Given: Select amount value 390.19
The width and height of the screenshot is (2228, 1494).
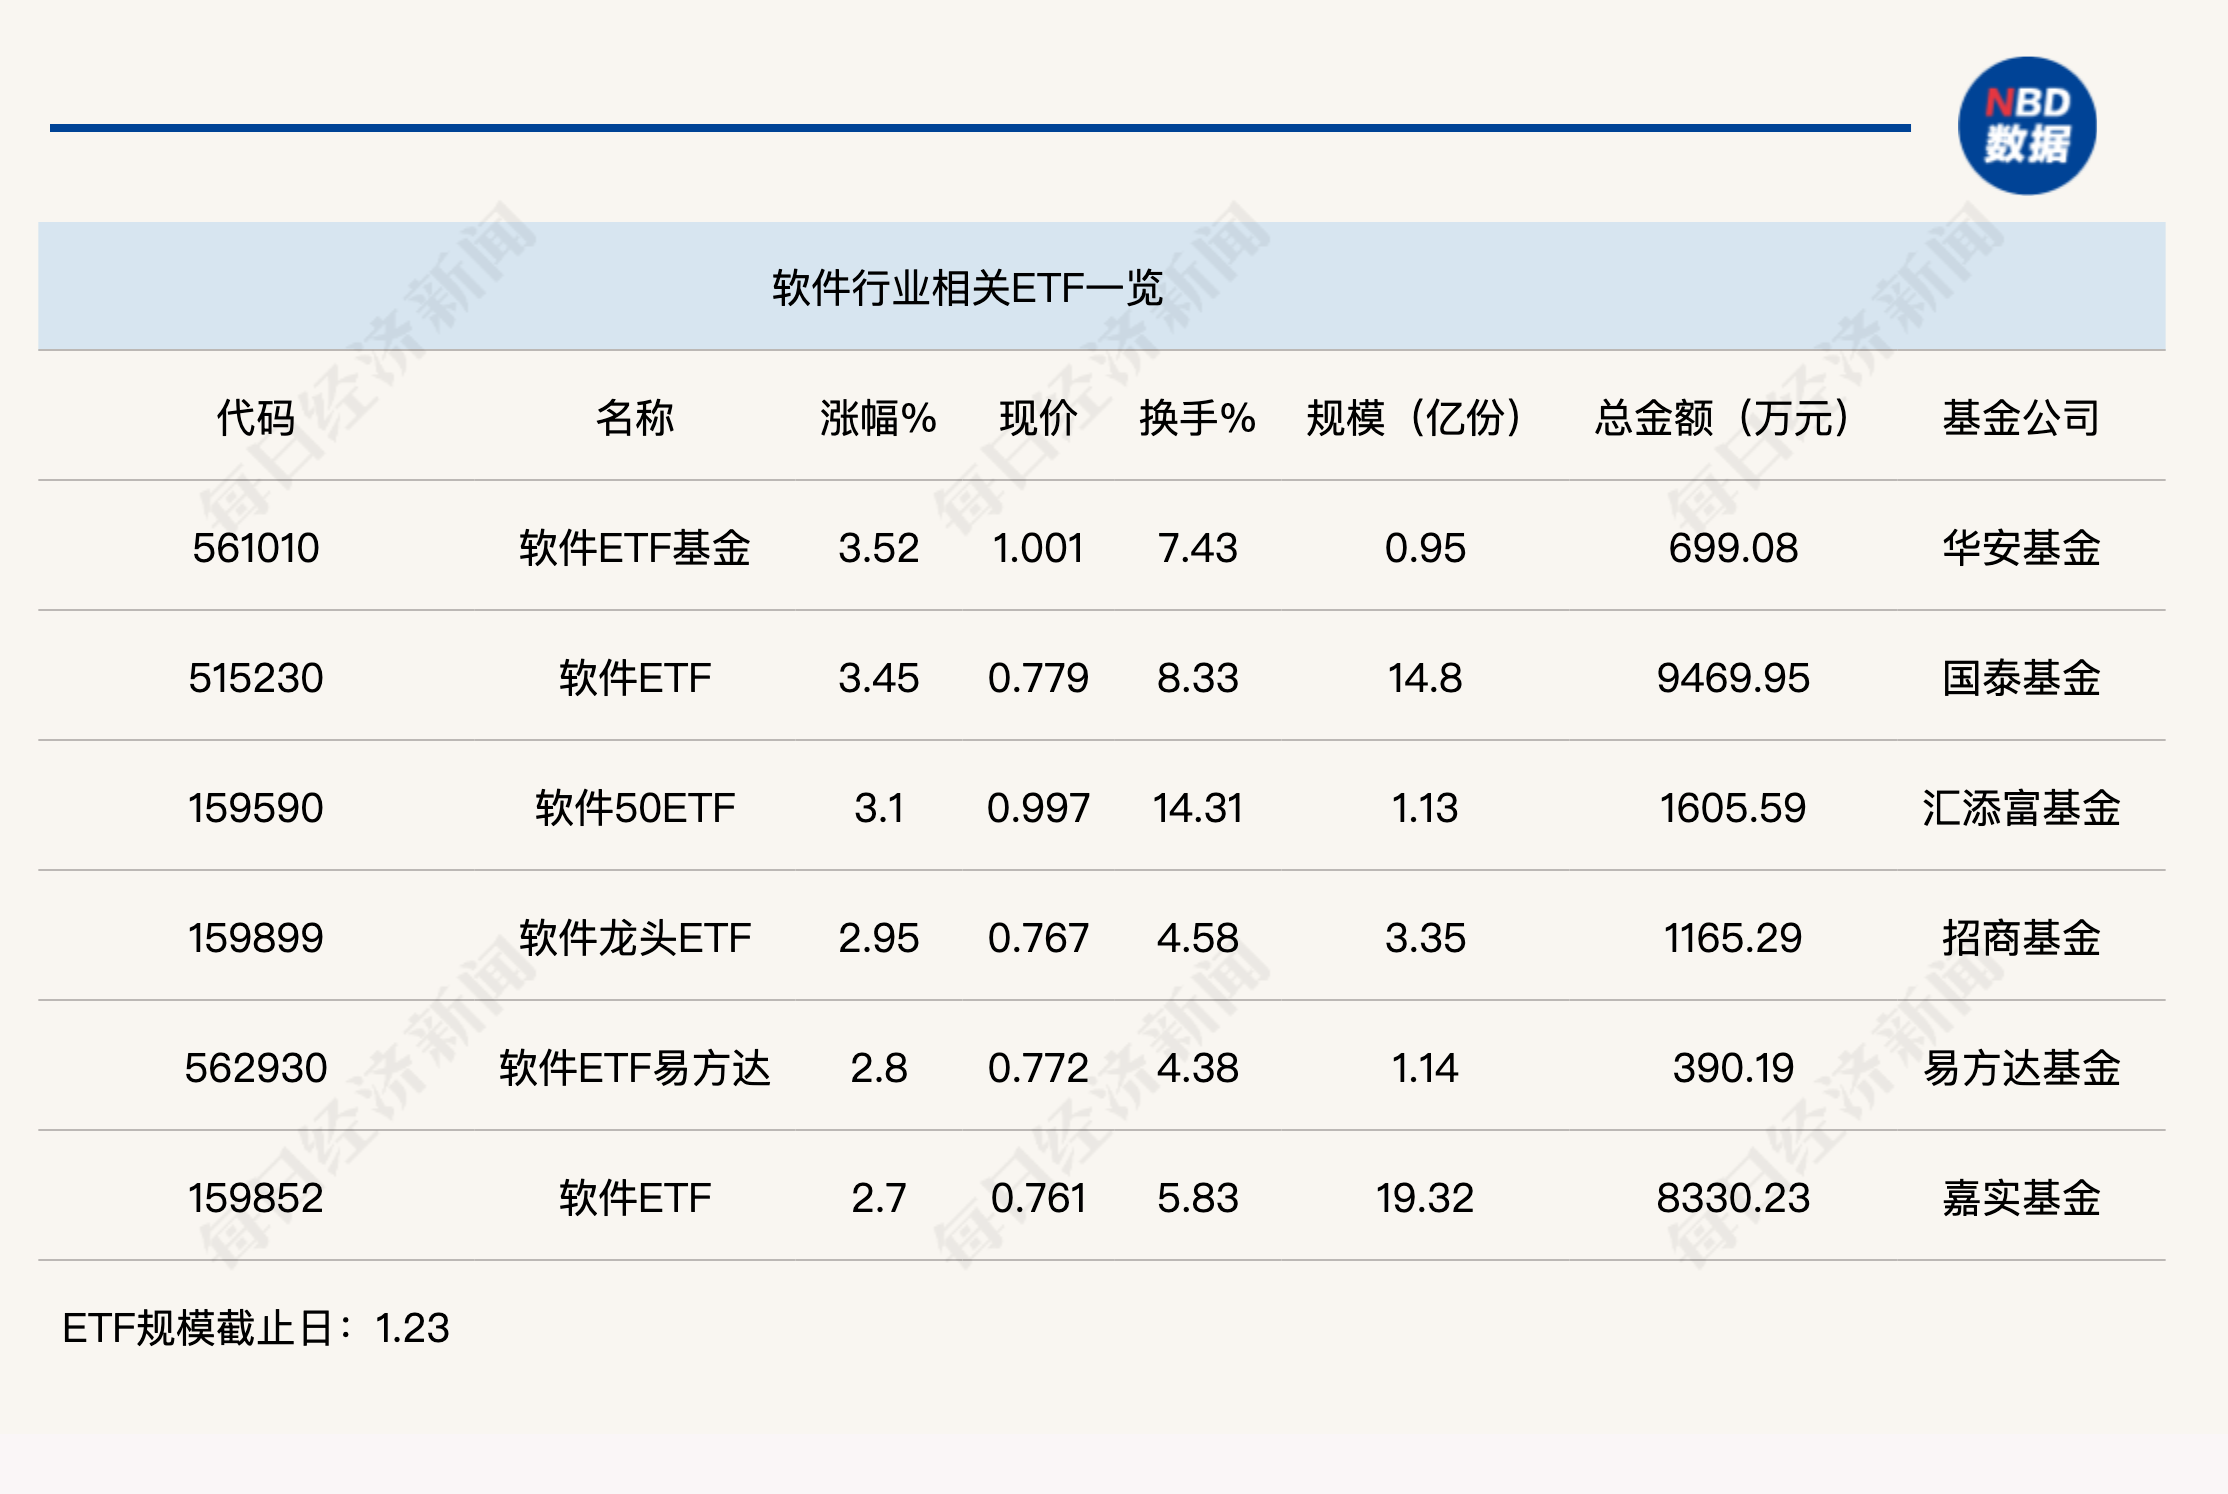Looking at the screenshot, I should (x=1733, y=1068).
